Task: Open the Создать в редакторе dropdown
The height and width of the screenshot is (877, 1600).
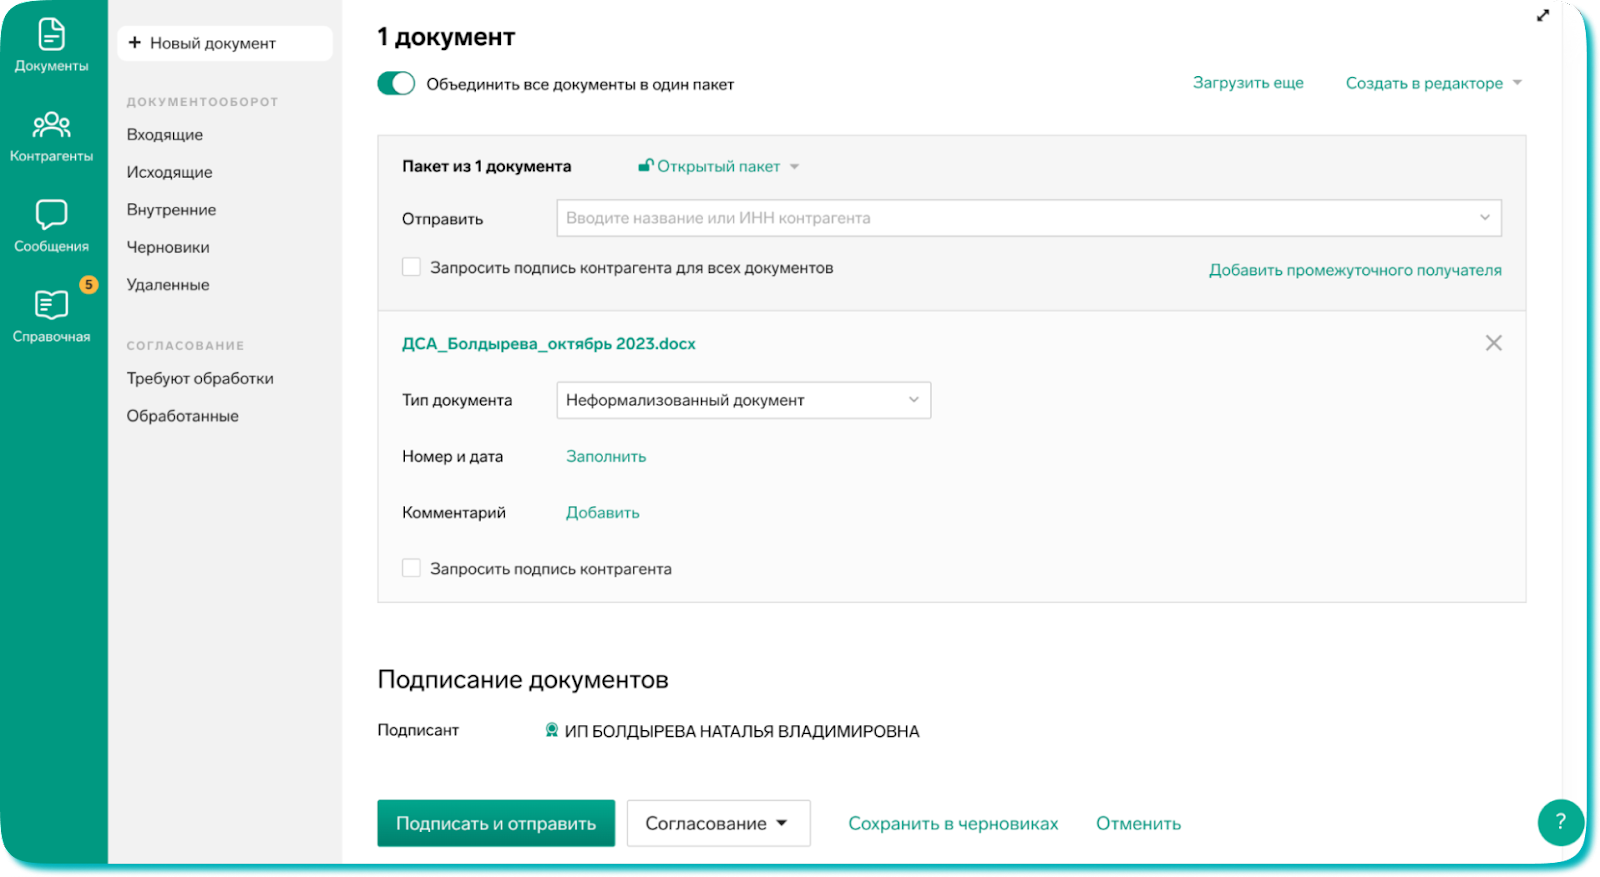Action: [1432, 83]
